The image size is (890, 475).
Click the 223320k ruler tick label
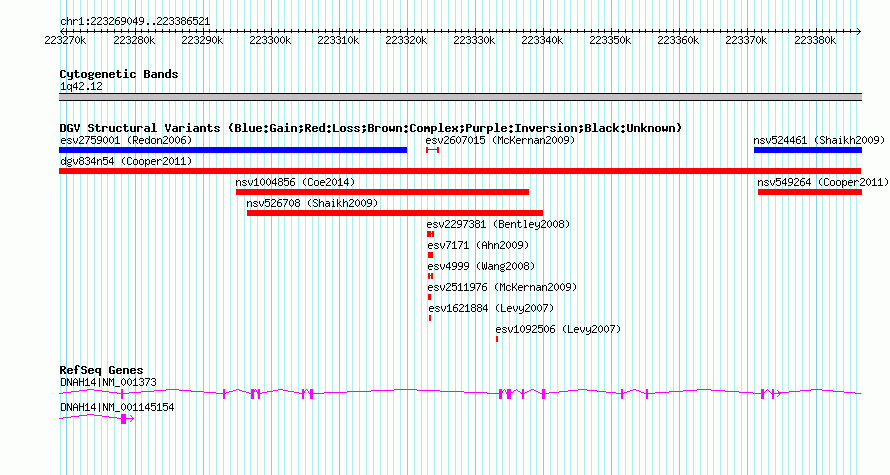click(x=406, y=40)
